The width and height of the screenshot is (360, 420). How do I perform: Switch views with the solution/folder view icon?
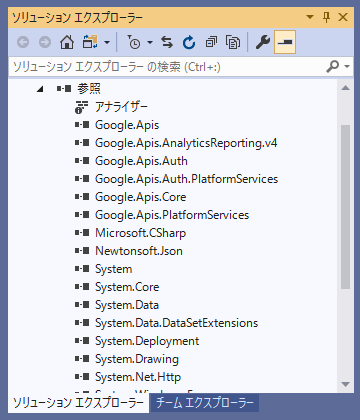coord(90,42)
